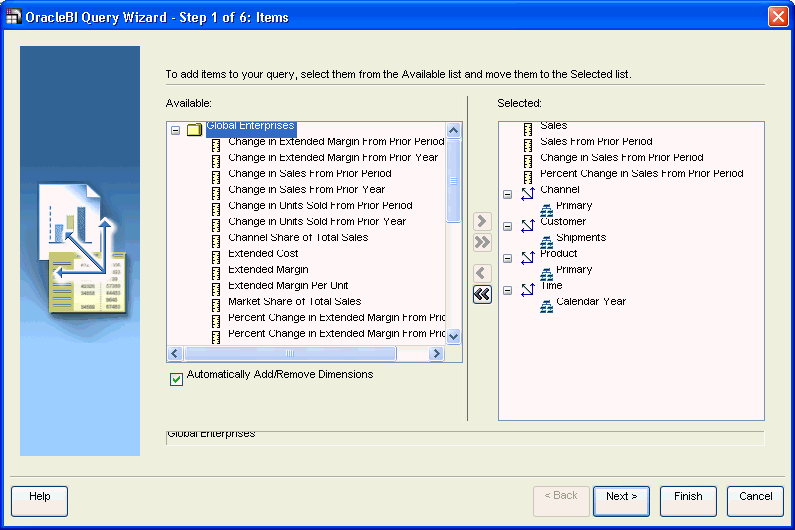
Task: Click the Customer dimension icon
Action: click(x=528, y=226)
